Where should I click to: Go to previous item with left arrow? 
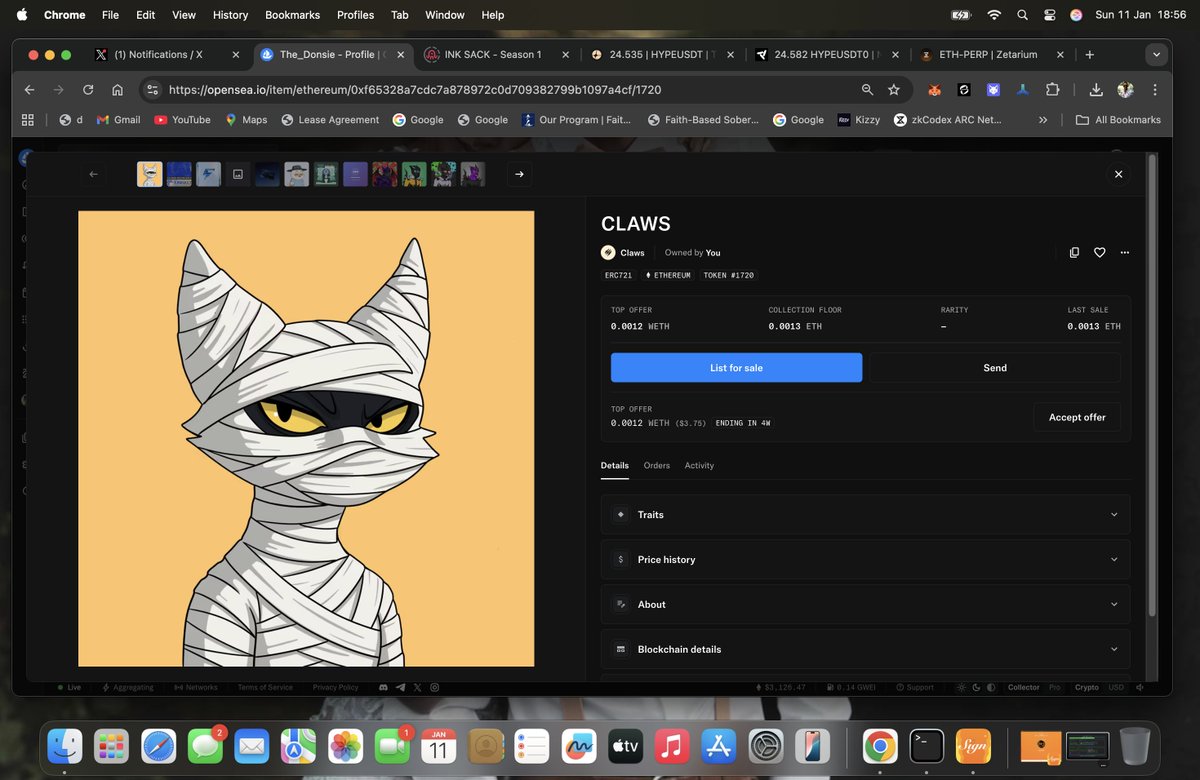click(x=94, y=174)
